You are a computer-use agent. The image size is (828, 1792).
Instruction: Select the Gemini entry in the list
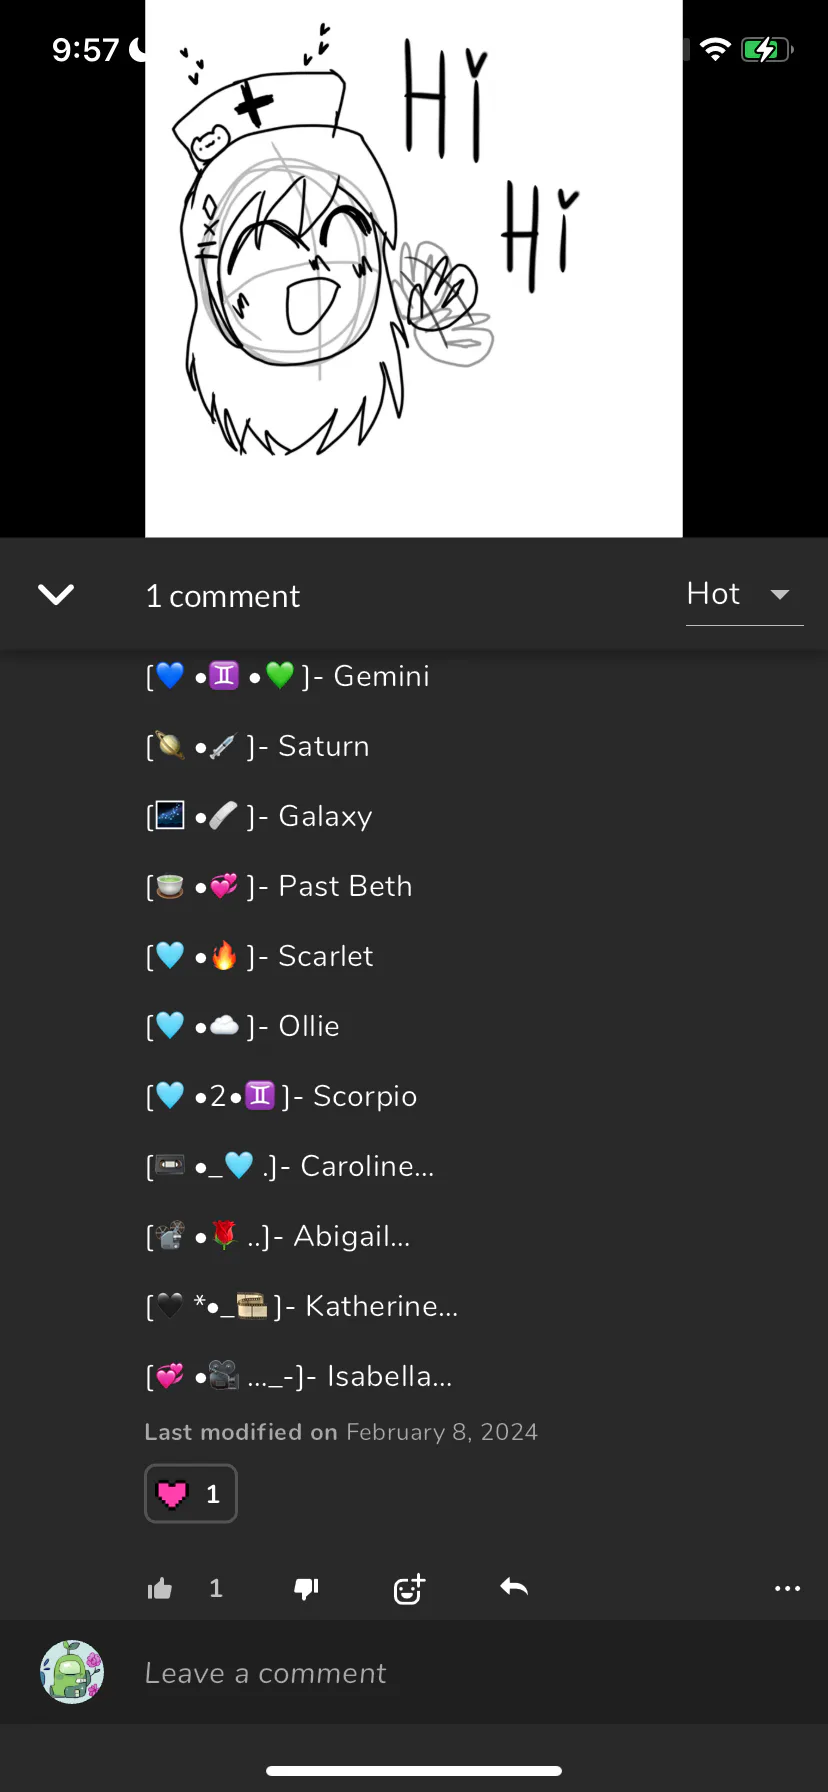pos(288,676)
